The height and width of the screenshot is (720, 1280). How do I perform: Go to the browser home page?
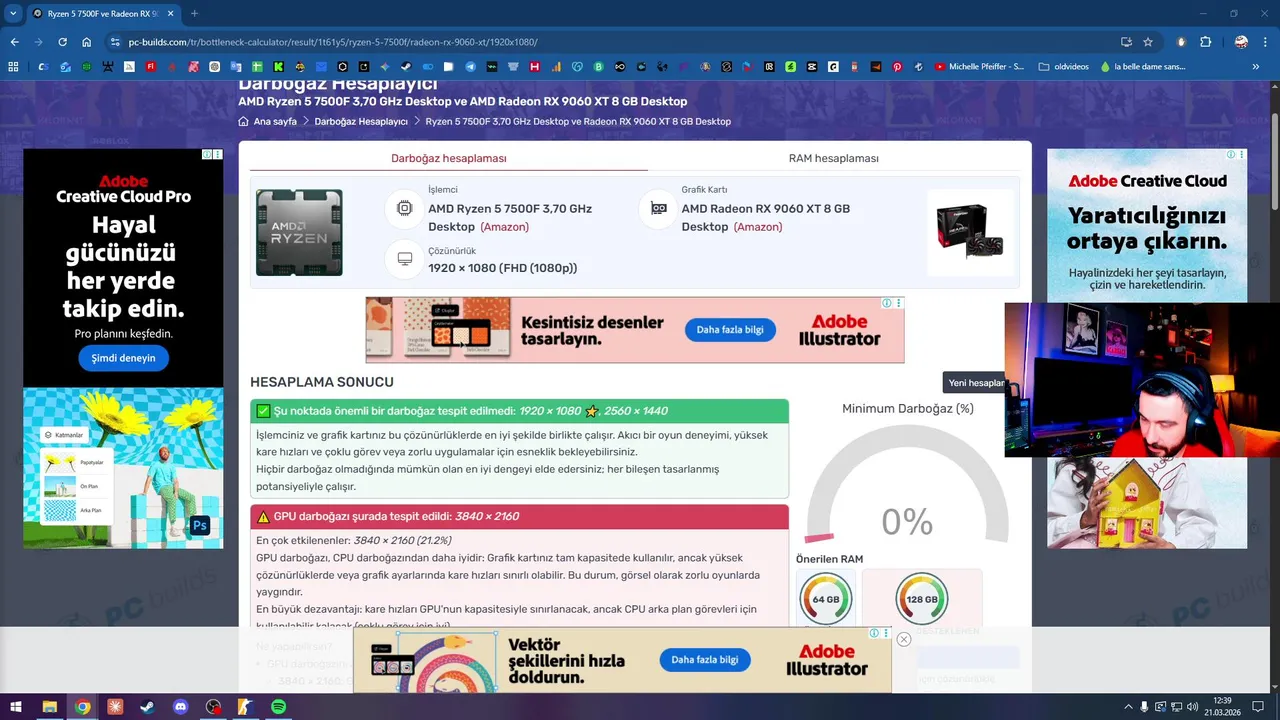(87, 42)
